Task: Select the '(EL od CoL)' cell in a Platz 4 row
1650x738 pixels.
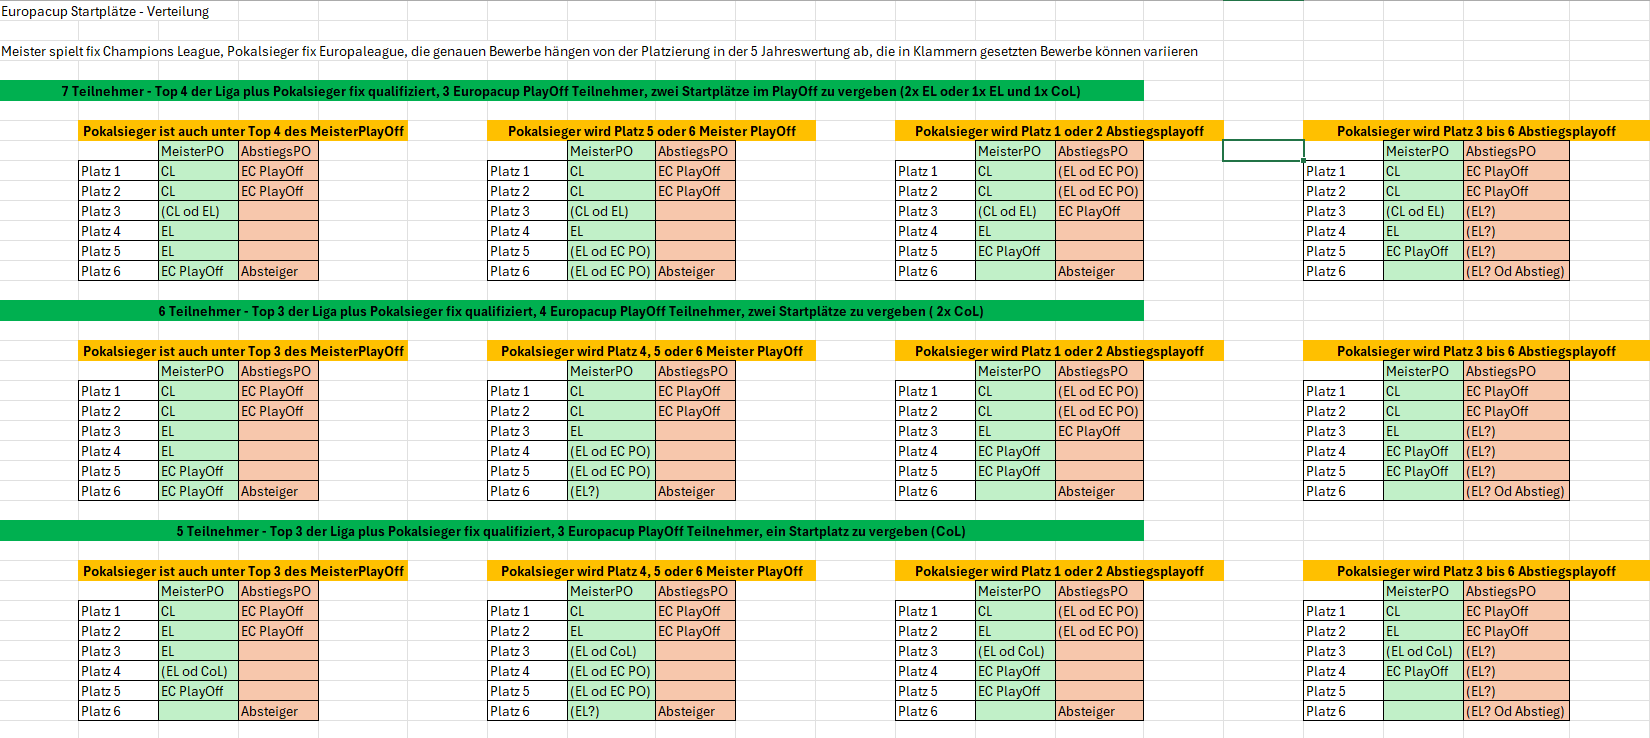Action: [198, 671]
